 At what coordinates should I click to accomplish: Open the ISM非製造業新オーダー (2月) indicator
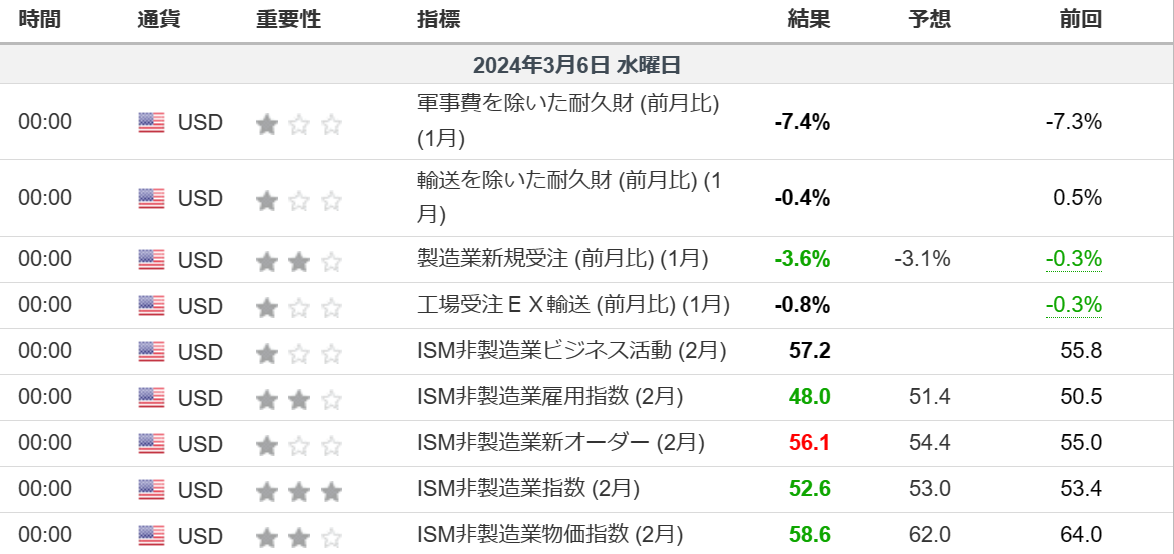[561, 442]
